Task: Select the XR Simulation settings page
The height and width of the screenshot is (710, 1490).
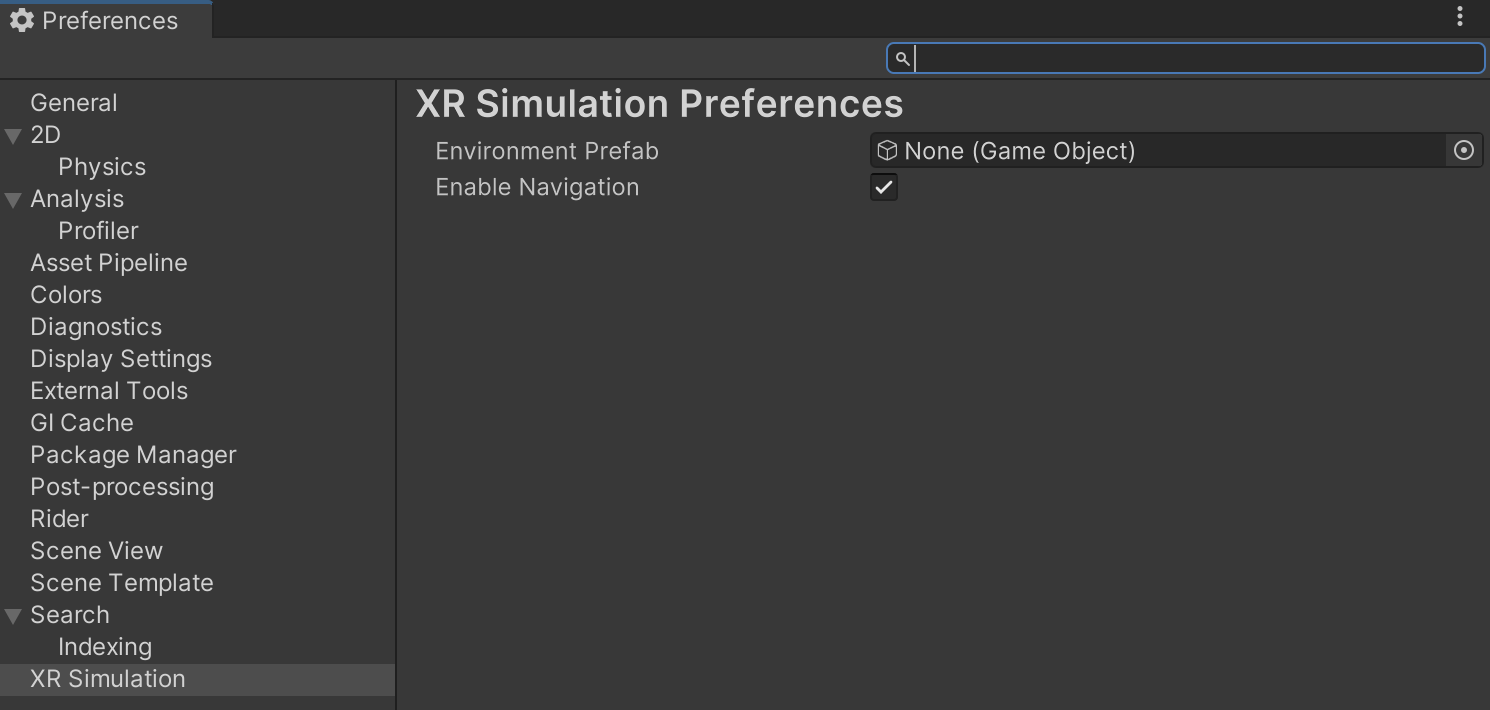Action: pyautogui.click(x=107, y=678)
